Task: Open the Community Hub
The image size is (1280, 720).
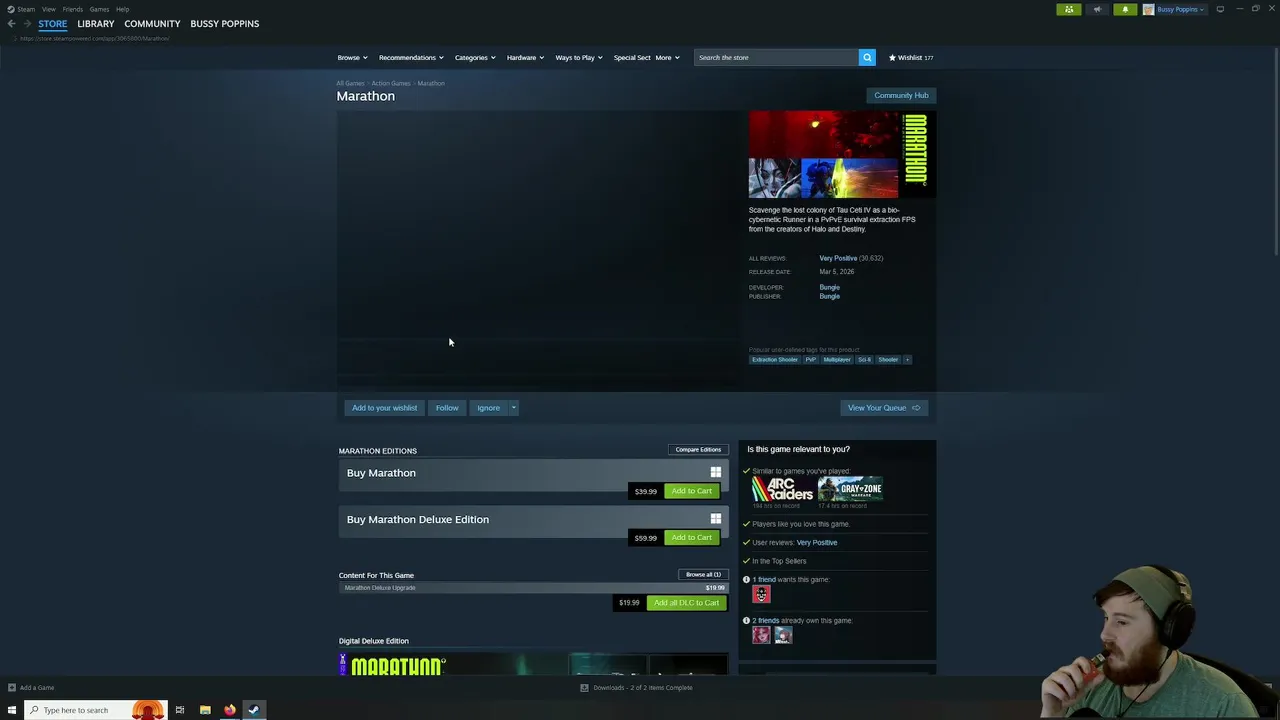Action: (x=901, y=95)
